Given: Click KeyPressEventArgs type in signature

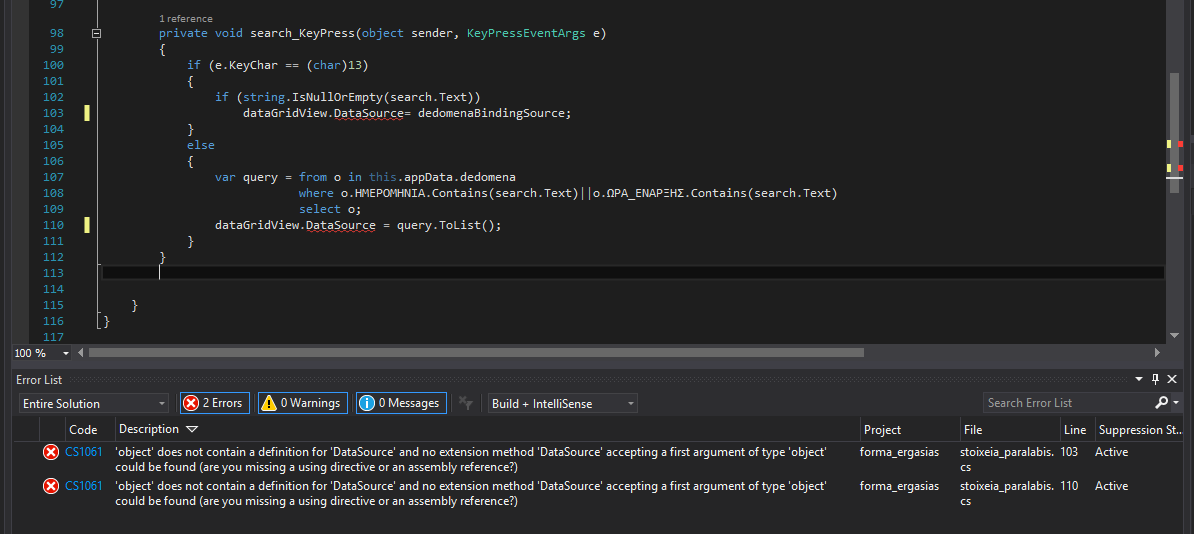Looking at the screenshot, I should [526, 33].
